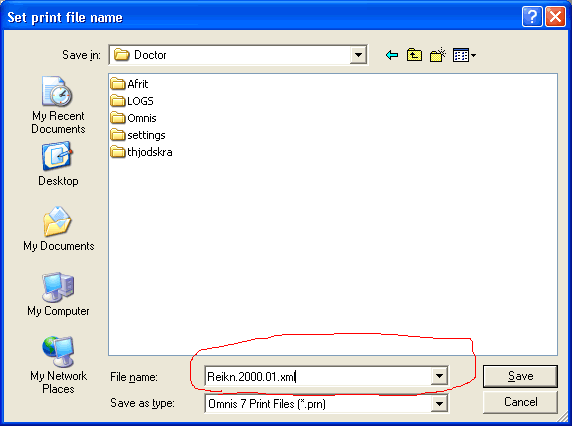572x426 pixels.
Task: Click the Omnis folder name
Action: [142, 118]
